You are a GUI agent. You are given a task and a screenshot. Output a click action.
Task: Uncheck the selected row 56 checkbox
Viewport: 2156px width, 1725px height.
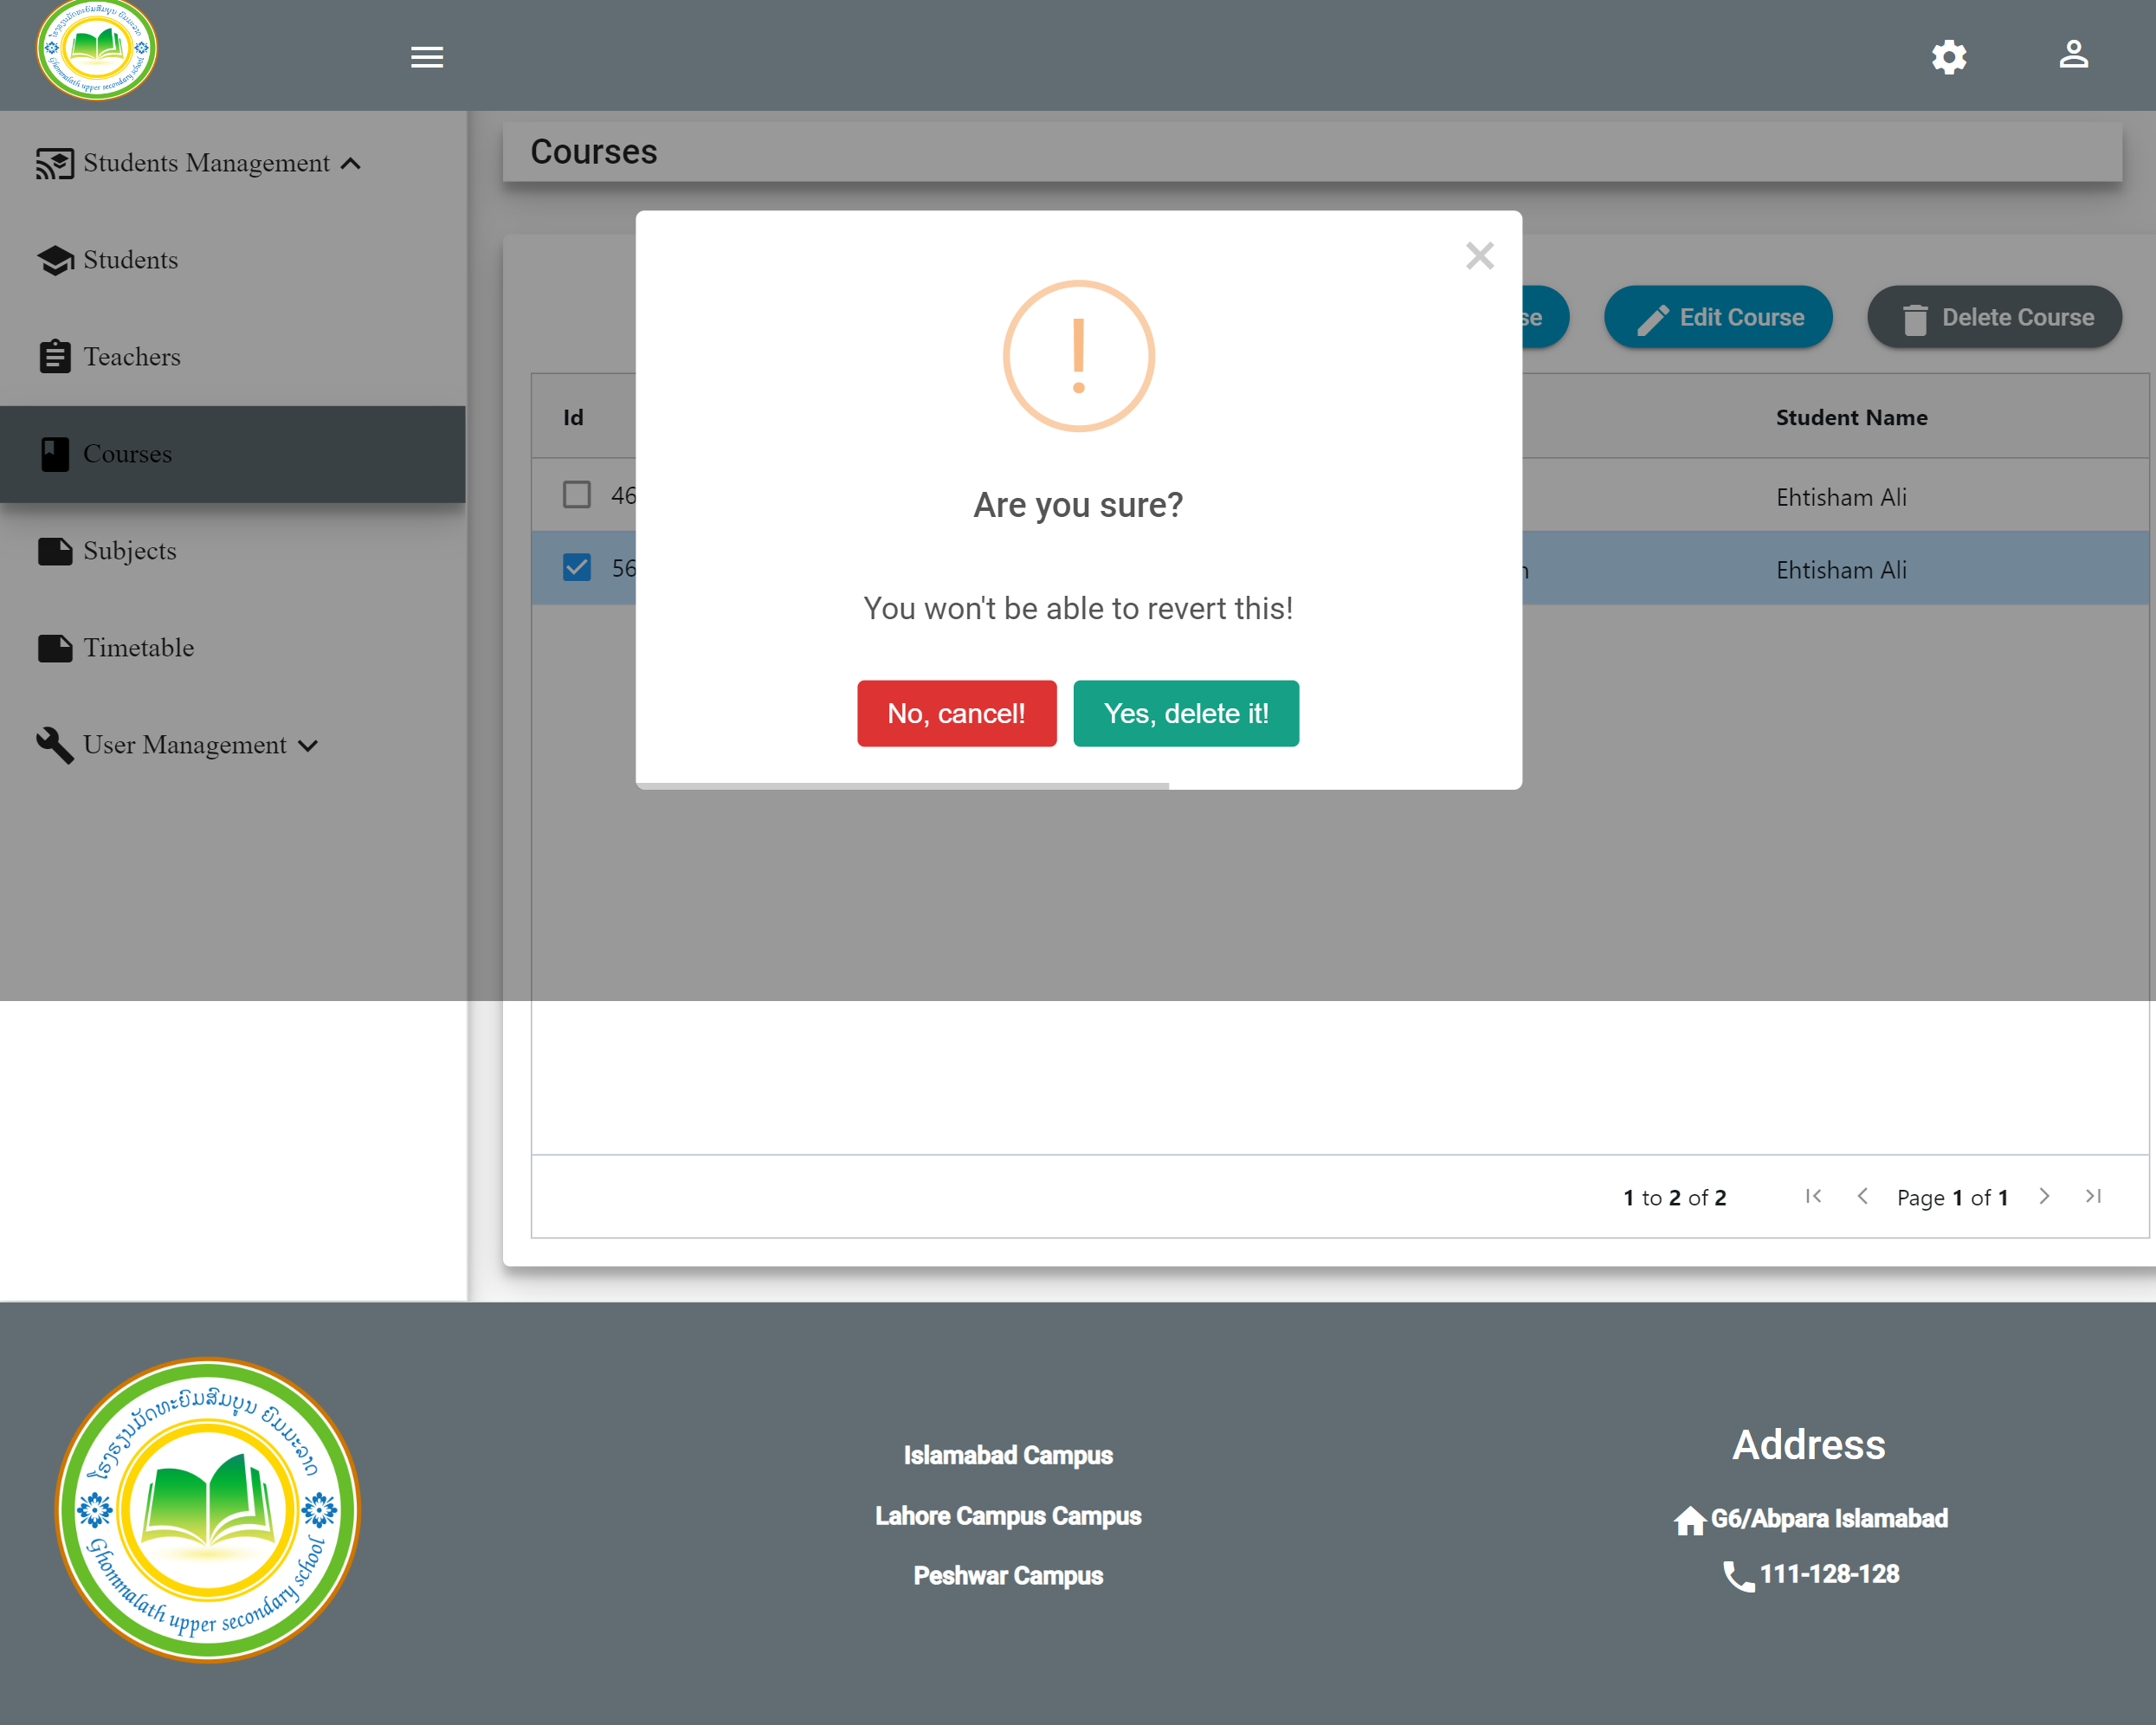577,568
